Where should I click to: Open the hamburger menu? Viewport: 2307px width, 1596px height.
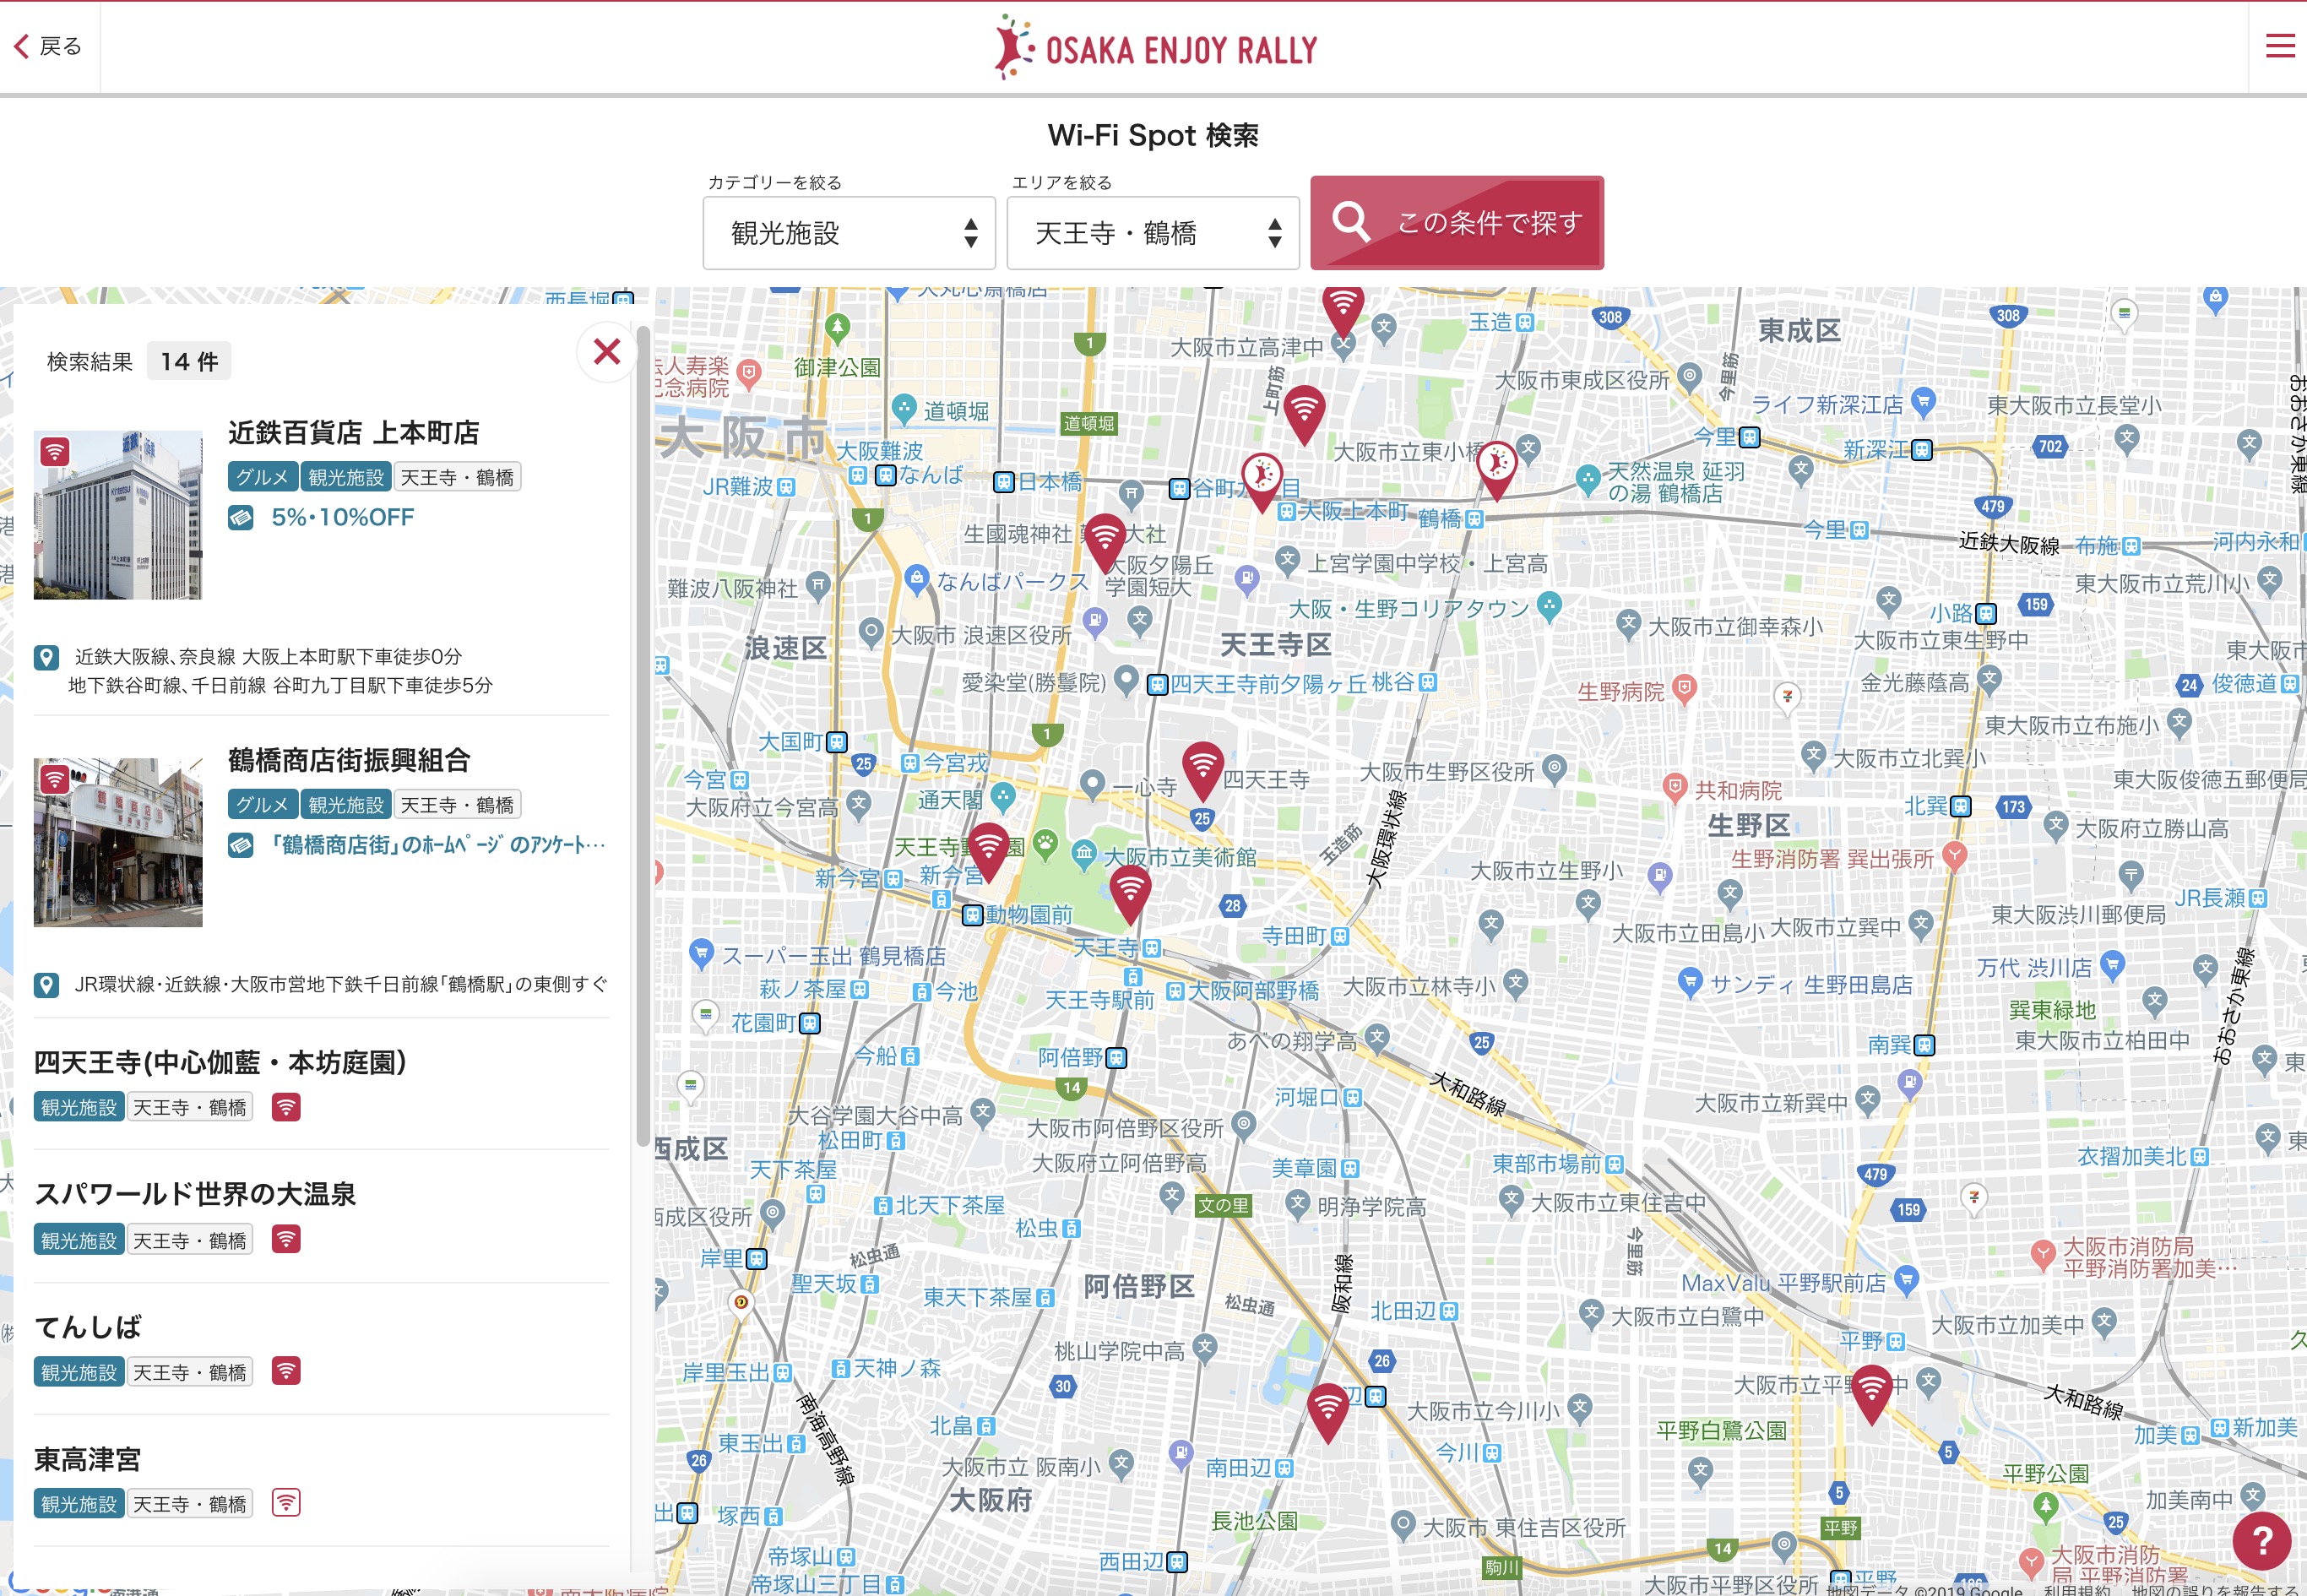tap(2279, 46)
